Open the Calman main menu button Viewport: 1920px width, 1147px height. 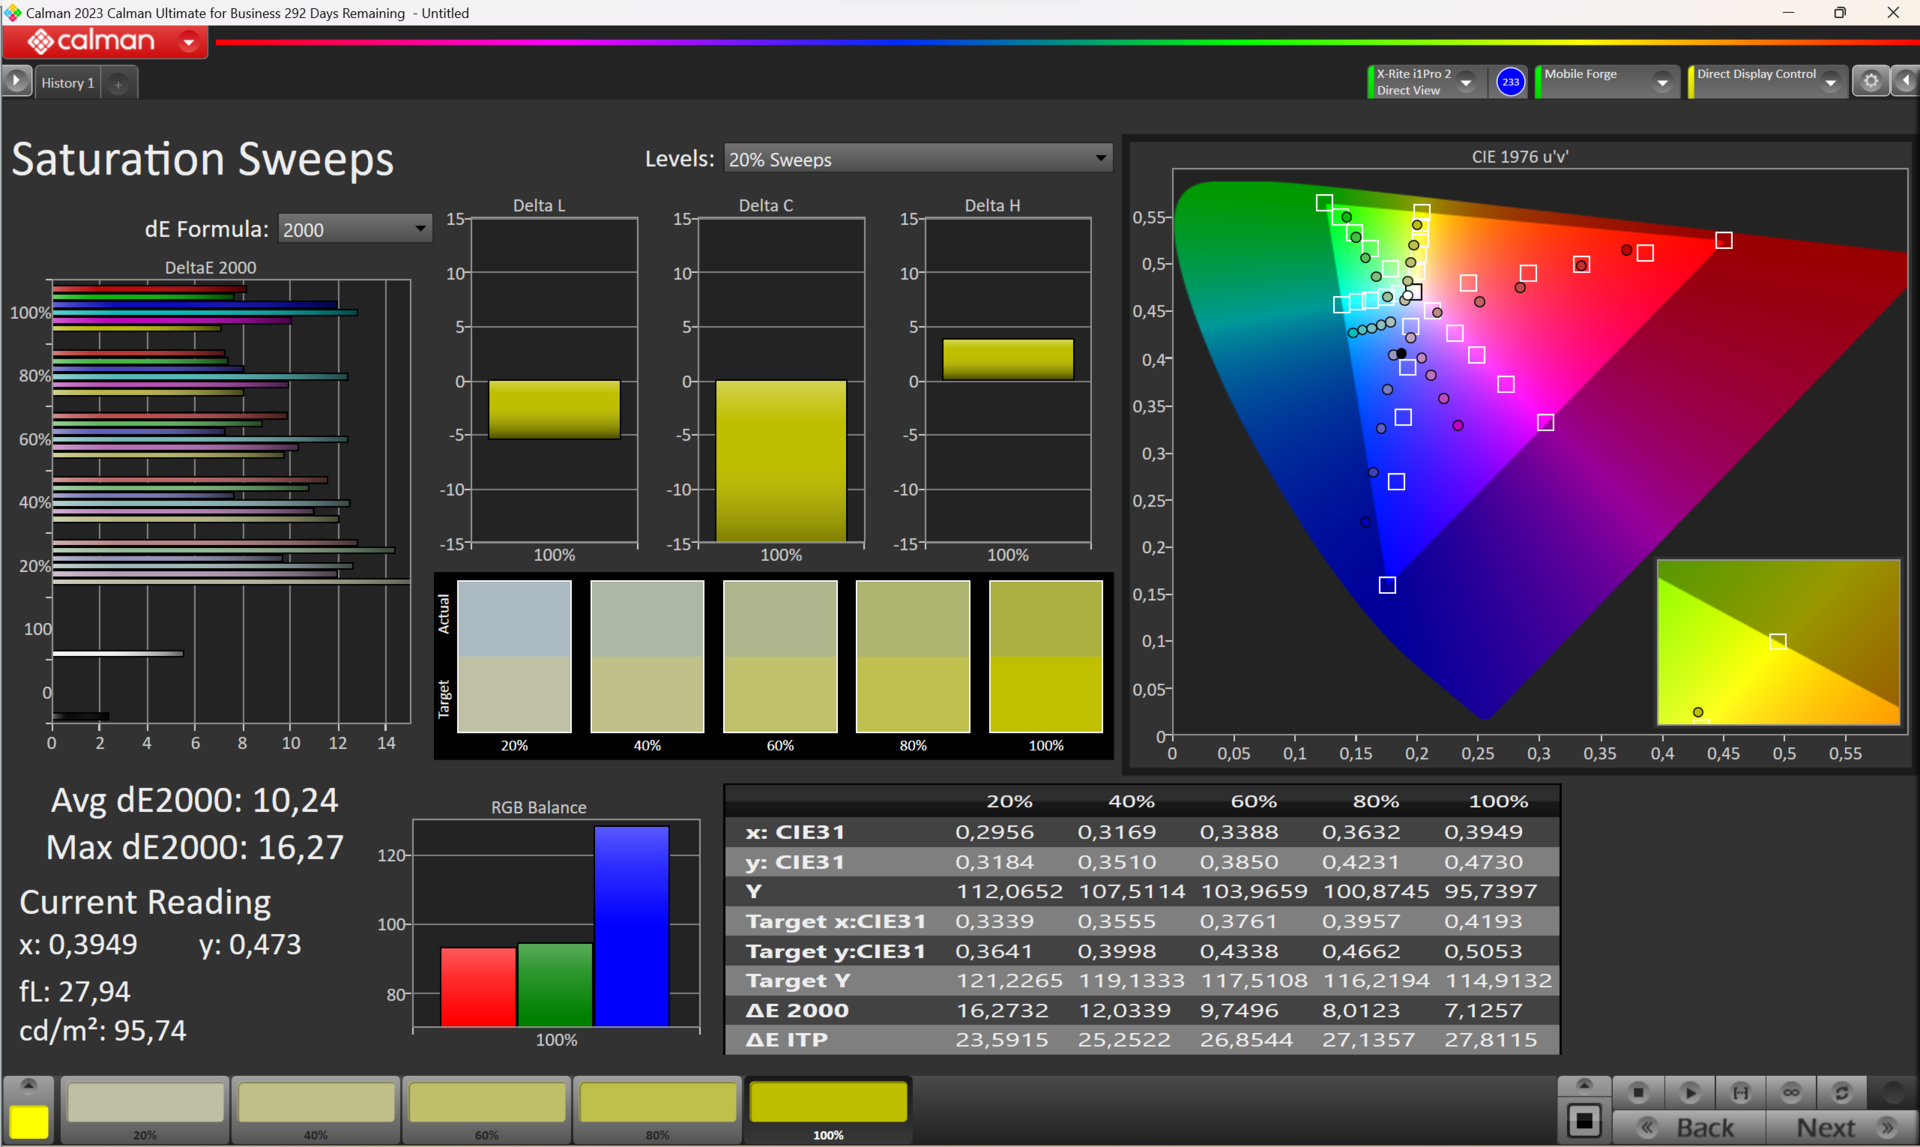click(105, 42)
